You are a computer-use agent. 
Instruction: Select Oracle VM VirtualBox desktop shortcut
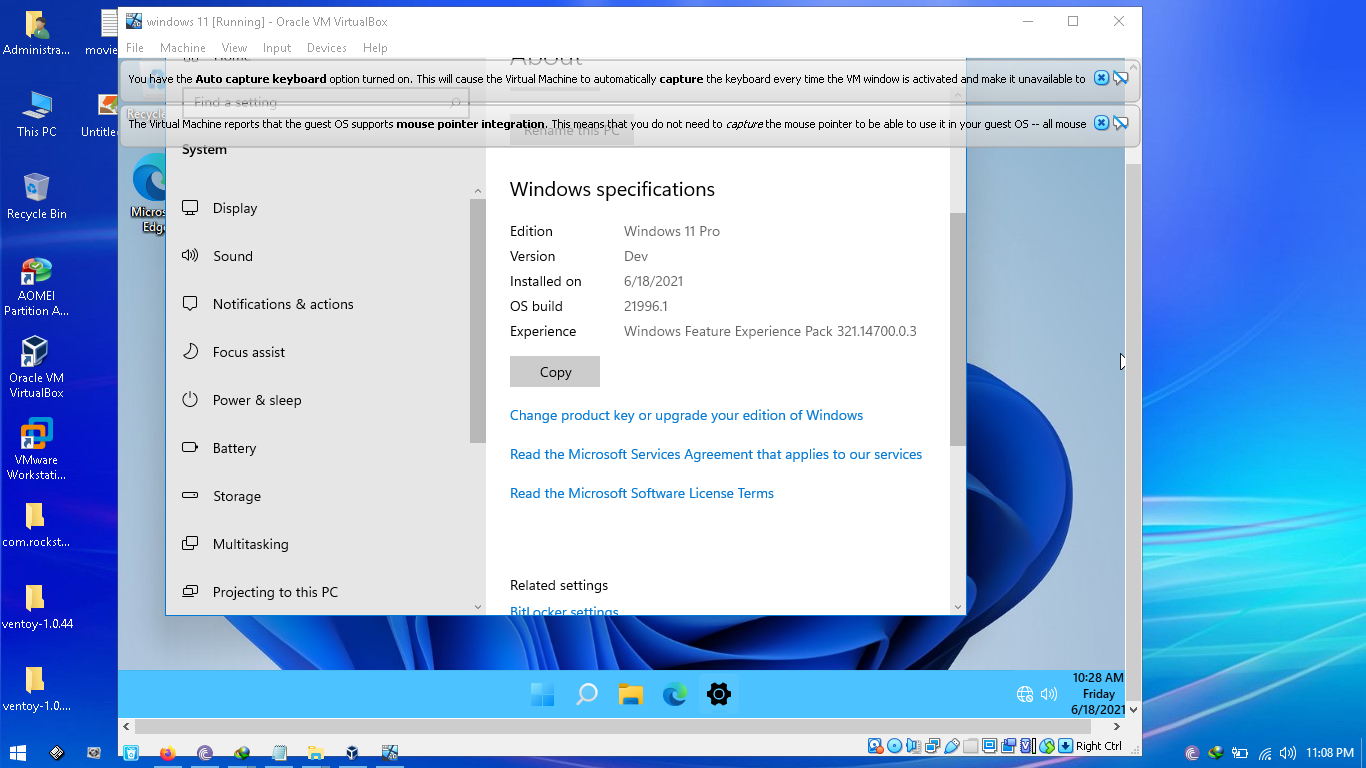click(x=36, y=367)
